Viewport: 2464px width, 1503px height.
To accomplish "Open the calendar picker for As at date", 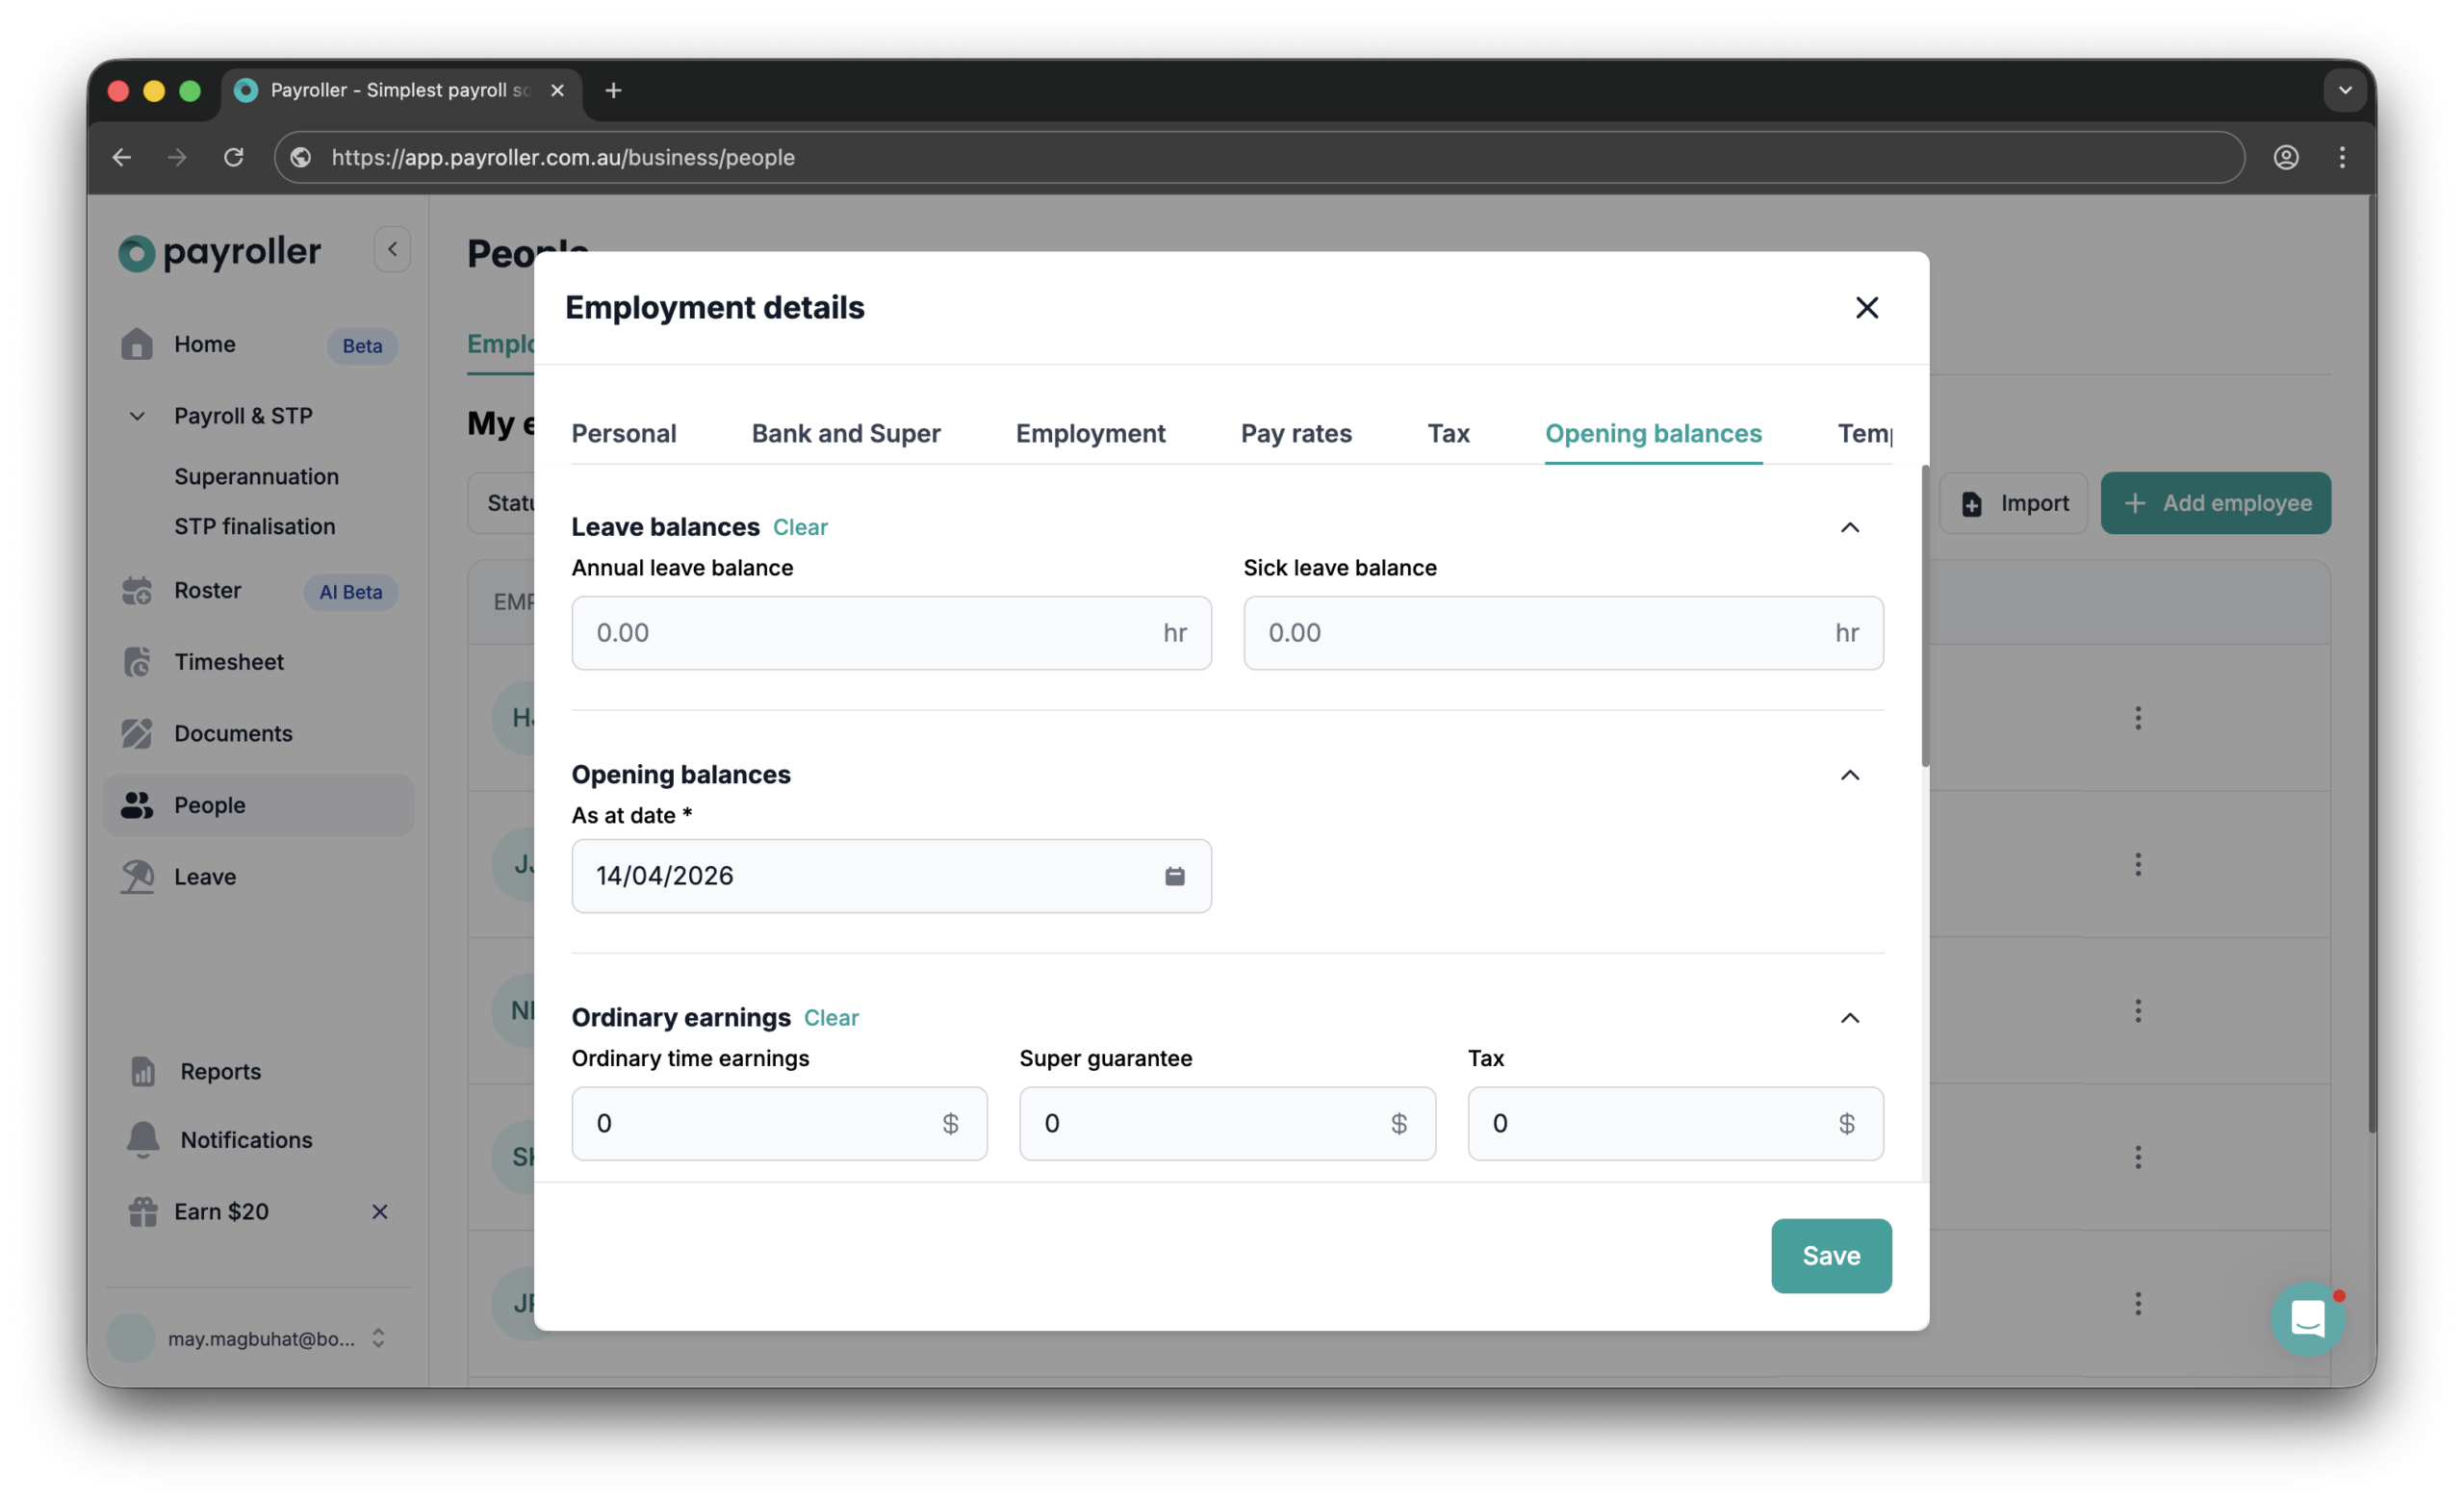I will pos(1175,876).
